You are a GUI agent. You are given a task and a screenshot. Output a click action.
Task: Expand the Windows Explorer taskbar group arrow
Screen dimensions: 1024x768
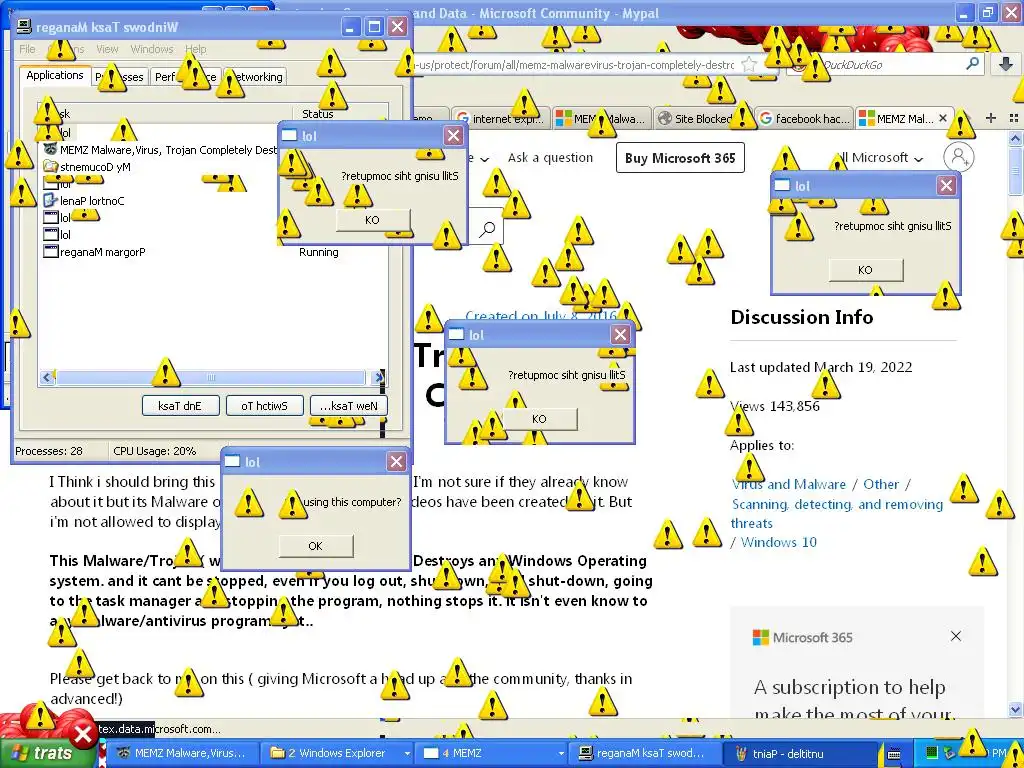point(408,754)
